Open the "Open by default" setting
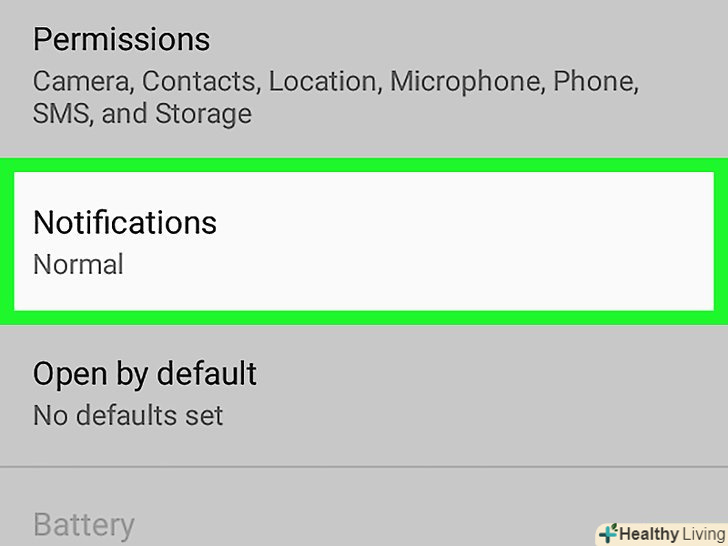Viewport: 728px width, 546px height. tap(145, 374)
